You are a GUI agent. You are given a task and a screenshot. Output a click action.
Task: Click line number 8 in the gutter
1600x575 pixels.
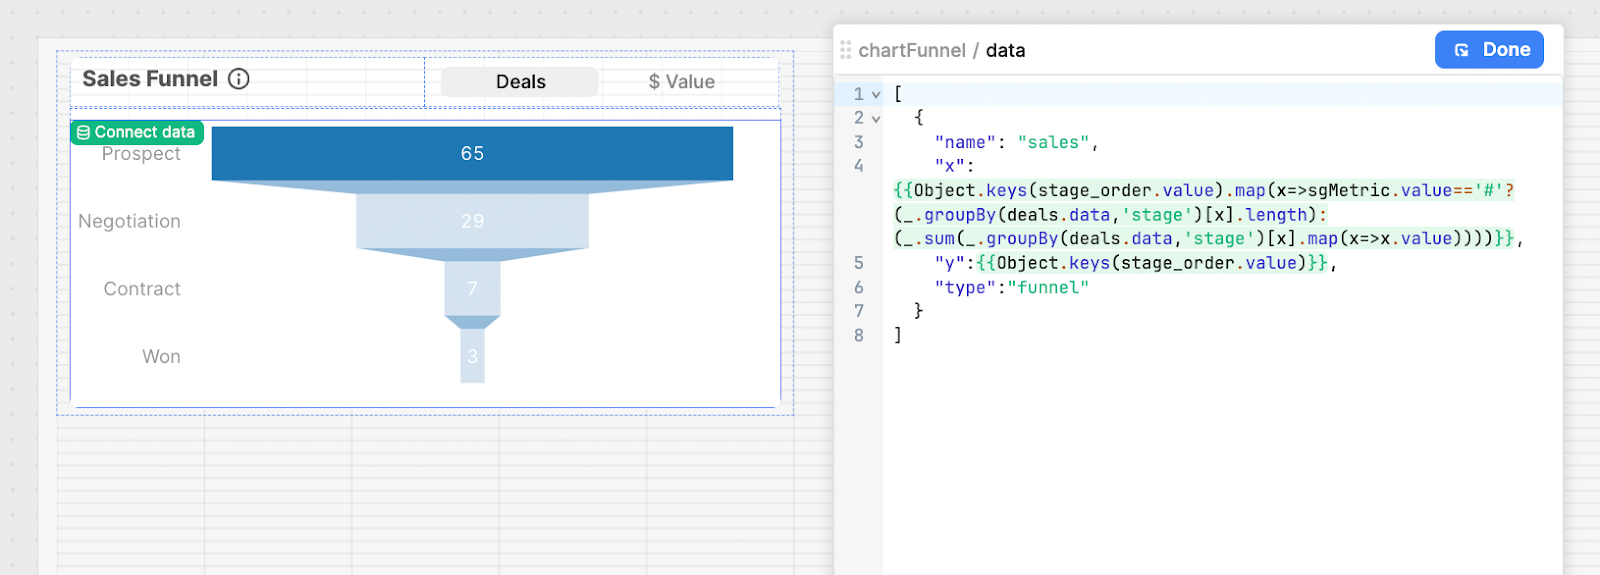tap(858, 336)
